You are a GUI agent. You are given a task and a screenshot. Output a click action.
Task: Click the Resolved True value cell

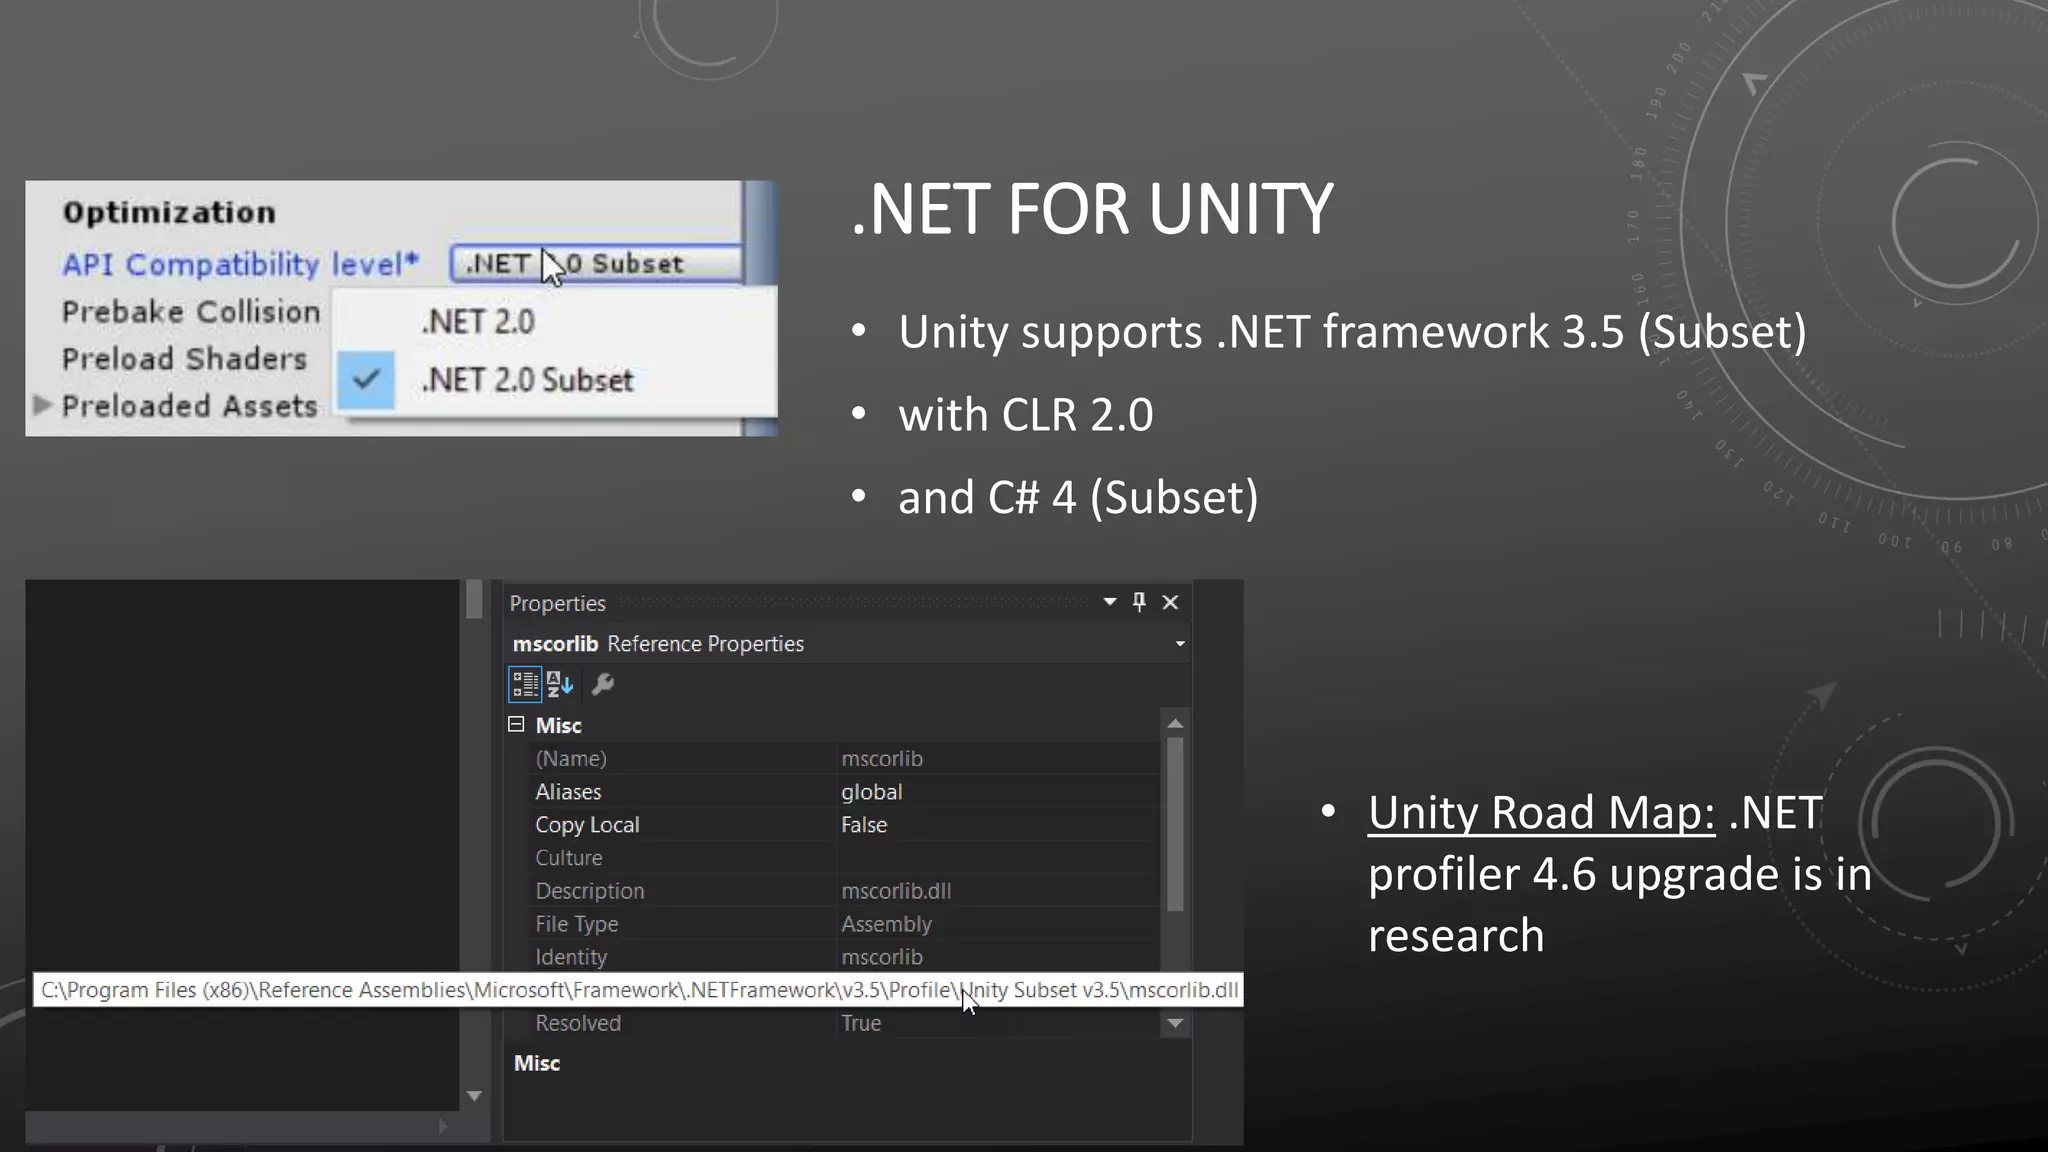[x=861, y=1023]
